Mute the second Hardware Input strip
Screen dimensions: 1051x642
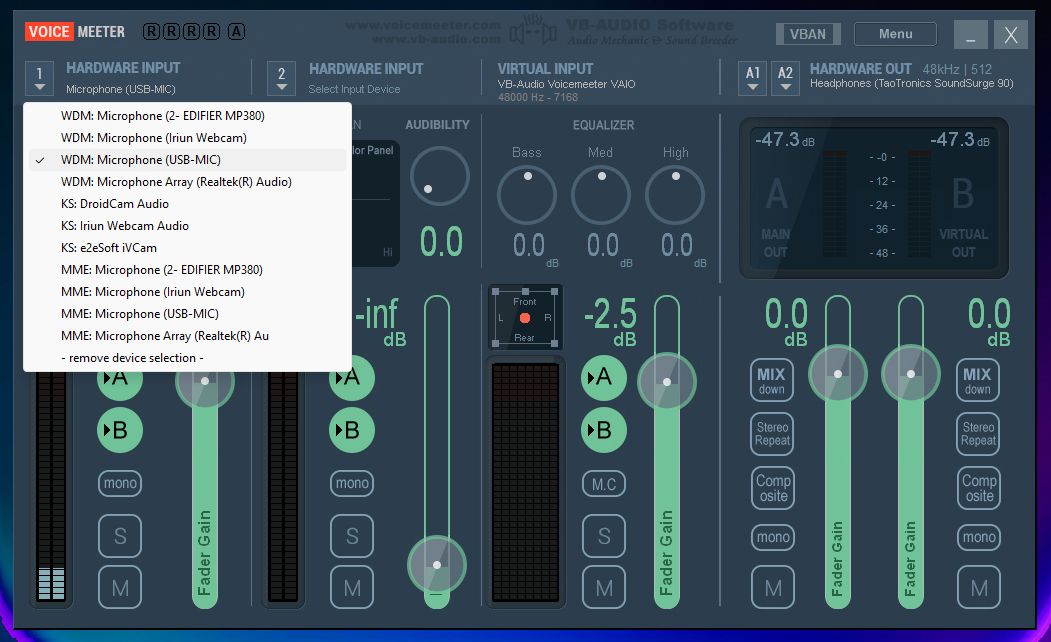tap(352, 588)
